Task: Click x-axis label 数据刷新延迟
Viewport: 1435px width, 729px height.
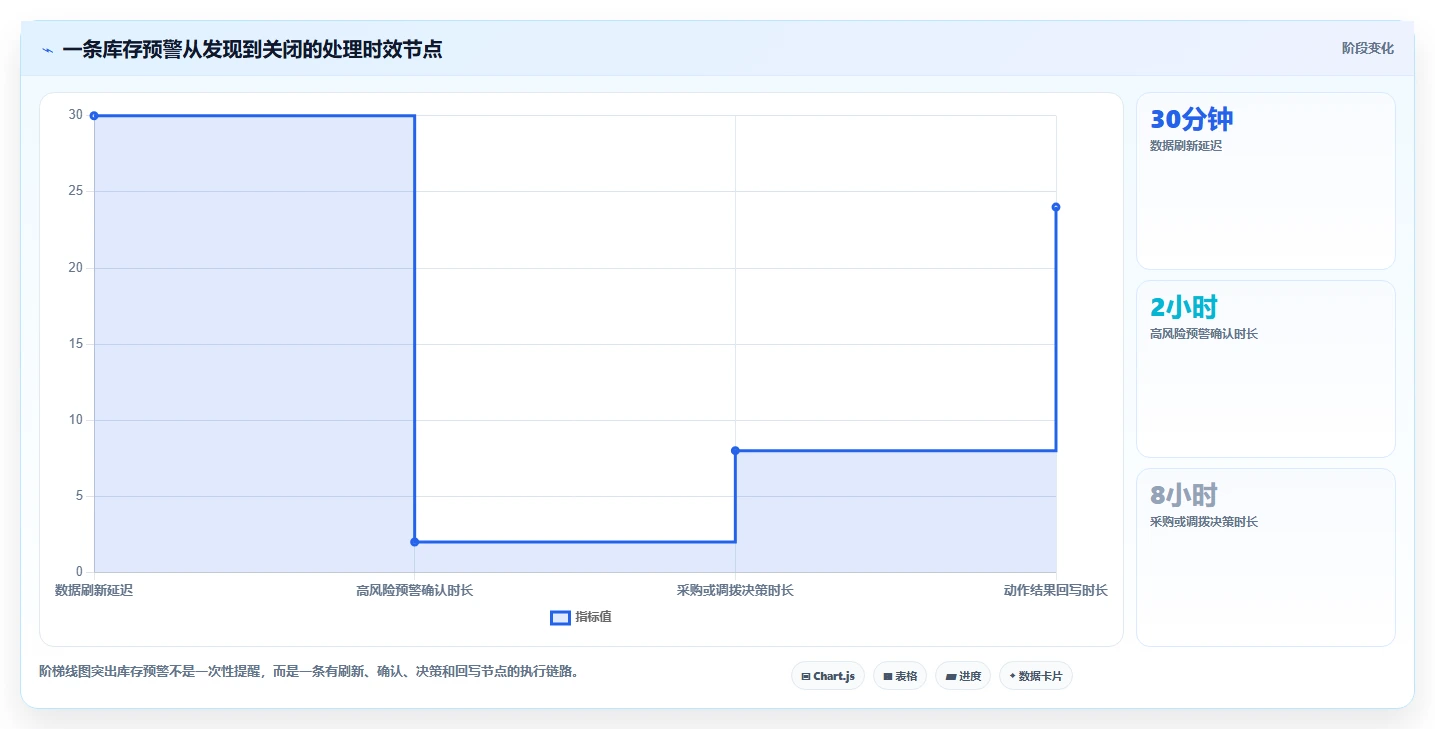Action: pyautogui.click(x=94, y=590)
